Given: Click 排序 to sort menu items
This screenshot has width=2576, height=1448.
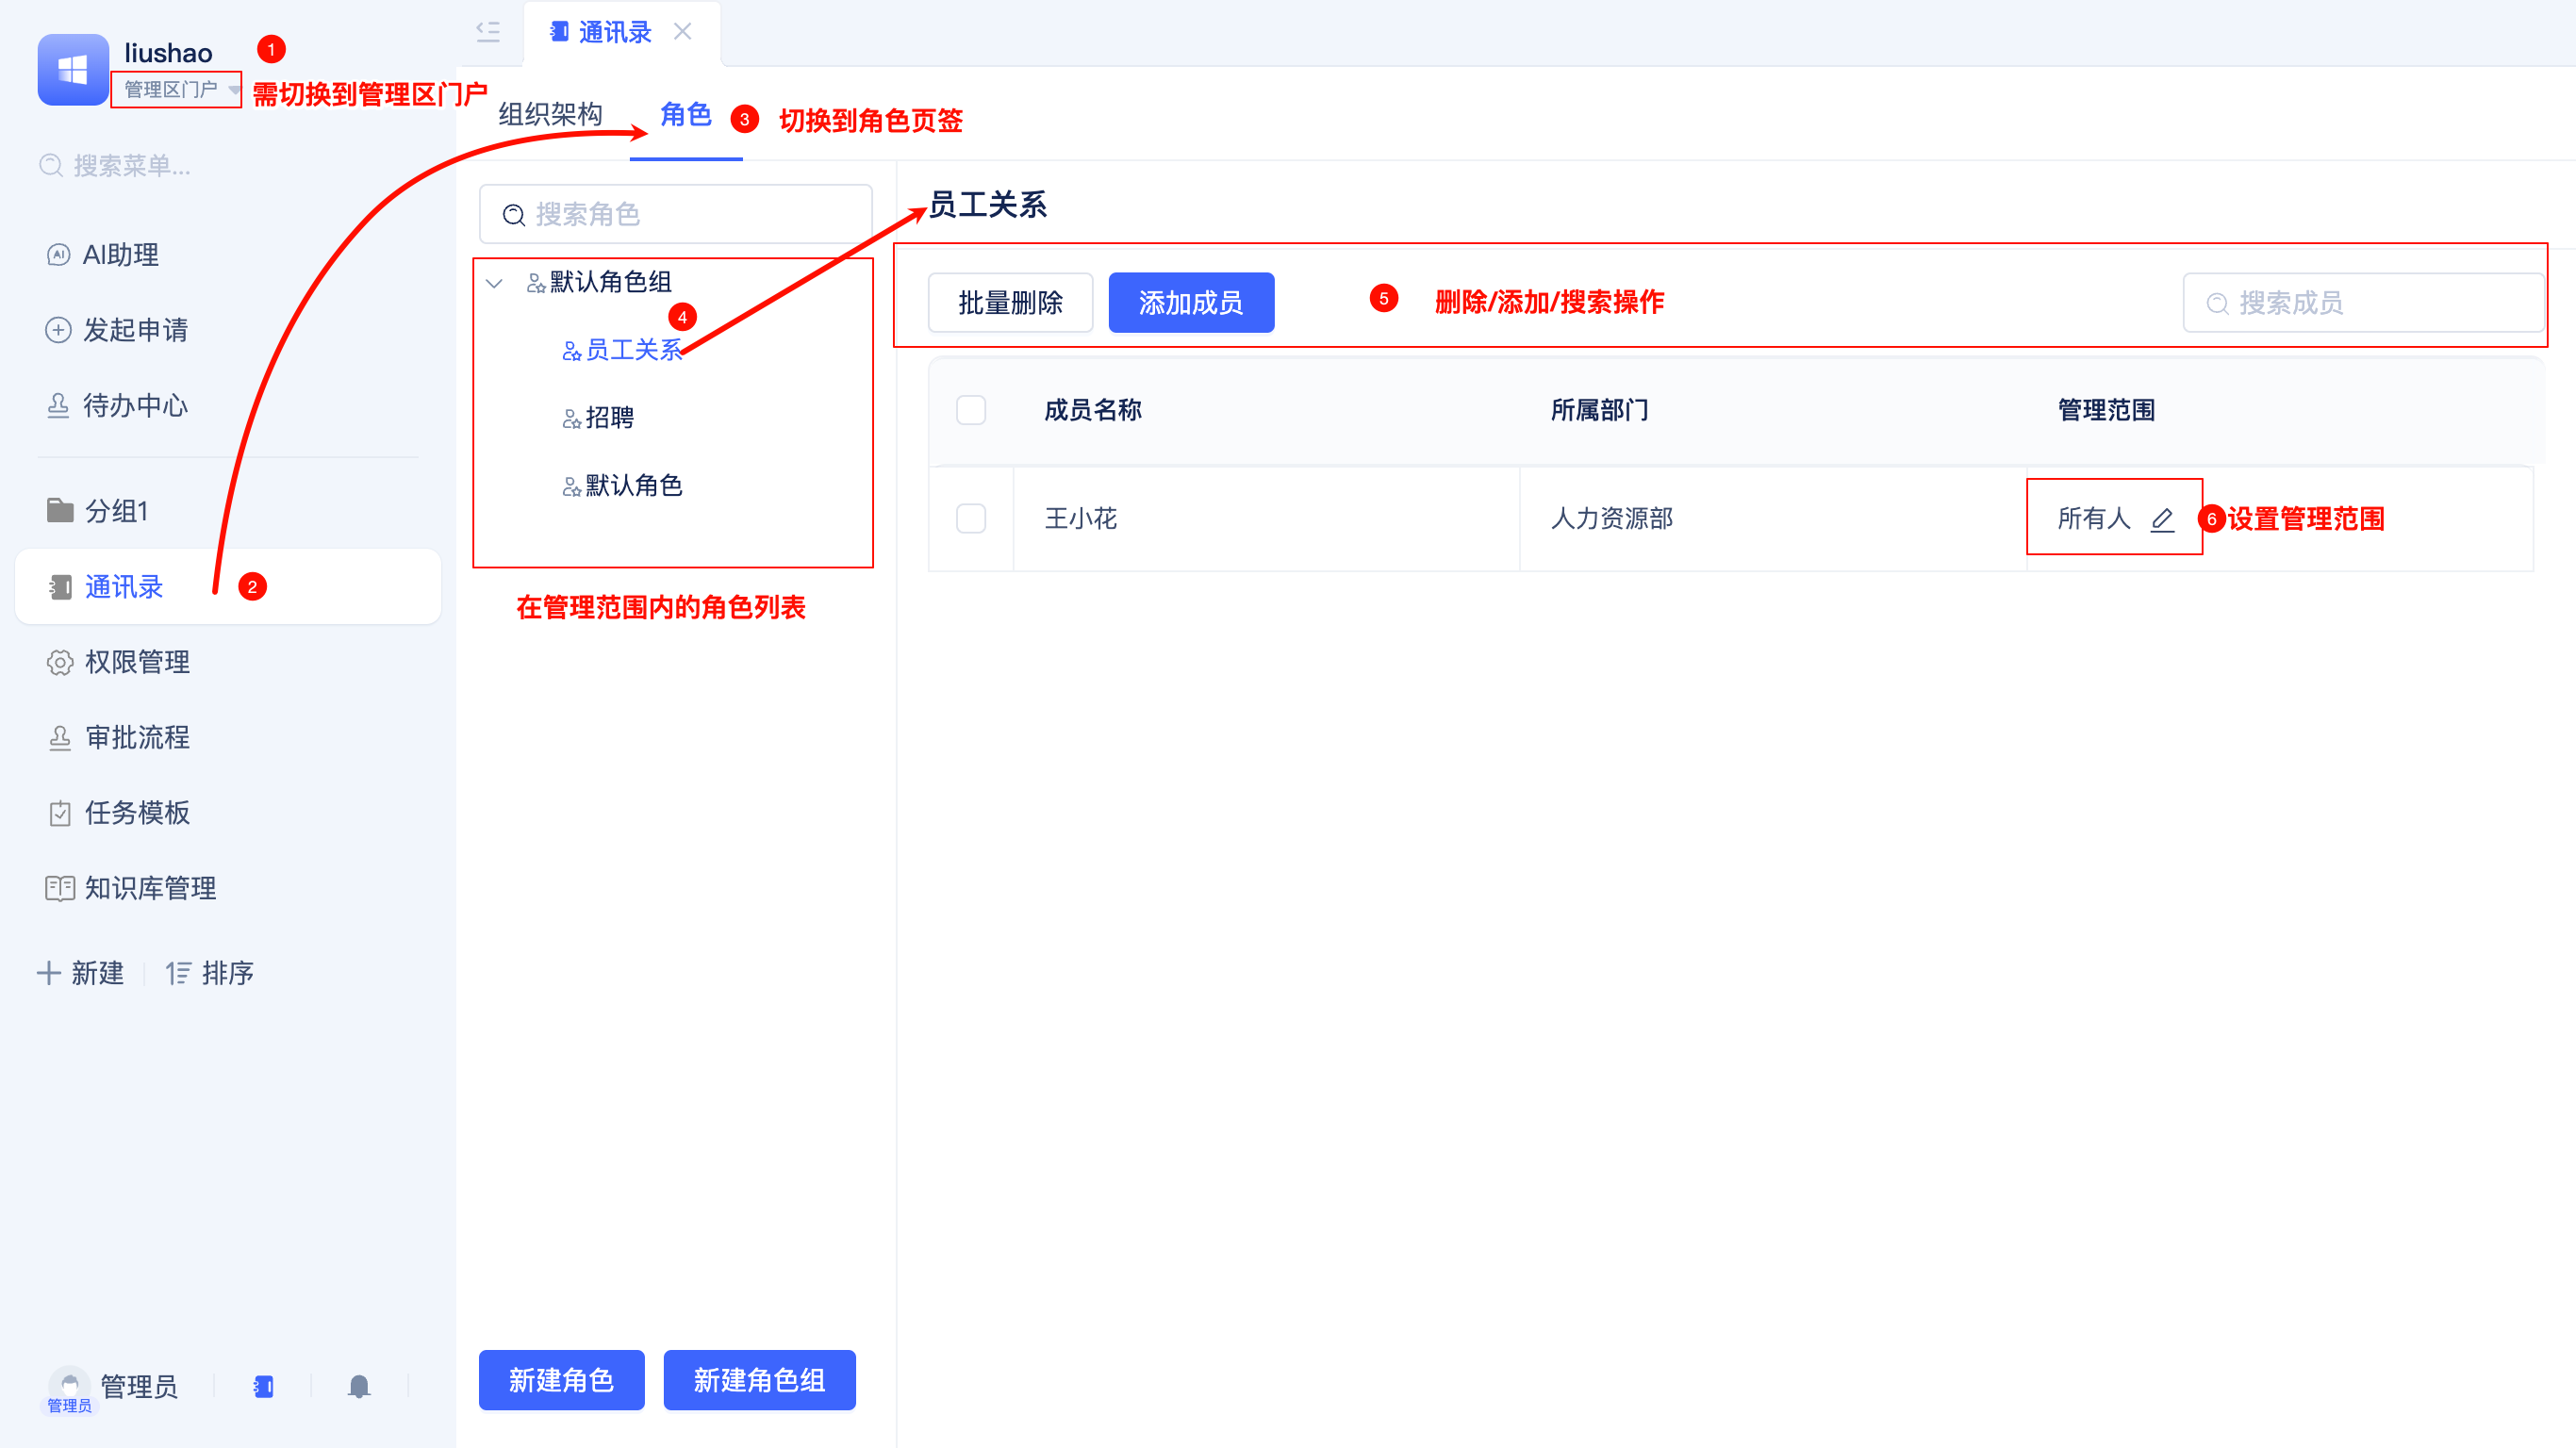Looking at the screenshot, I should [210, 973].
